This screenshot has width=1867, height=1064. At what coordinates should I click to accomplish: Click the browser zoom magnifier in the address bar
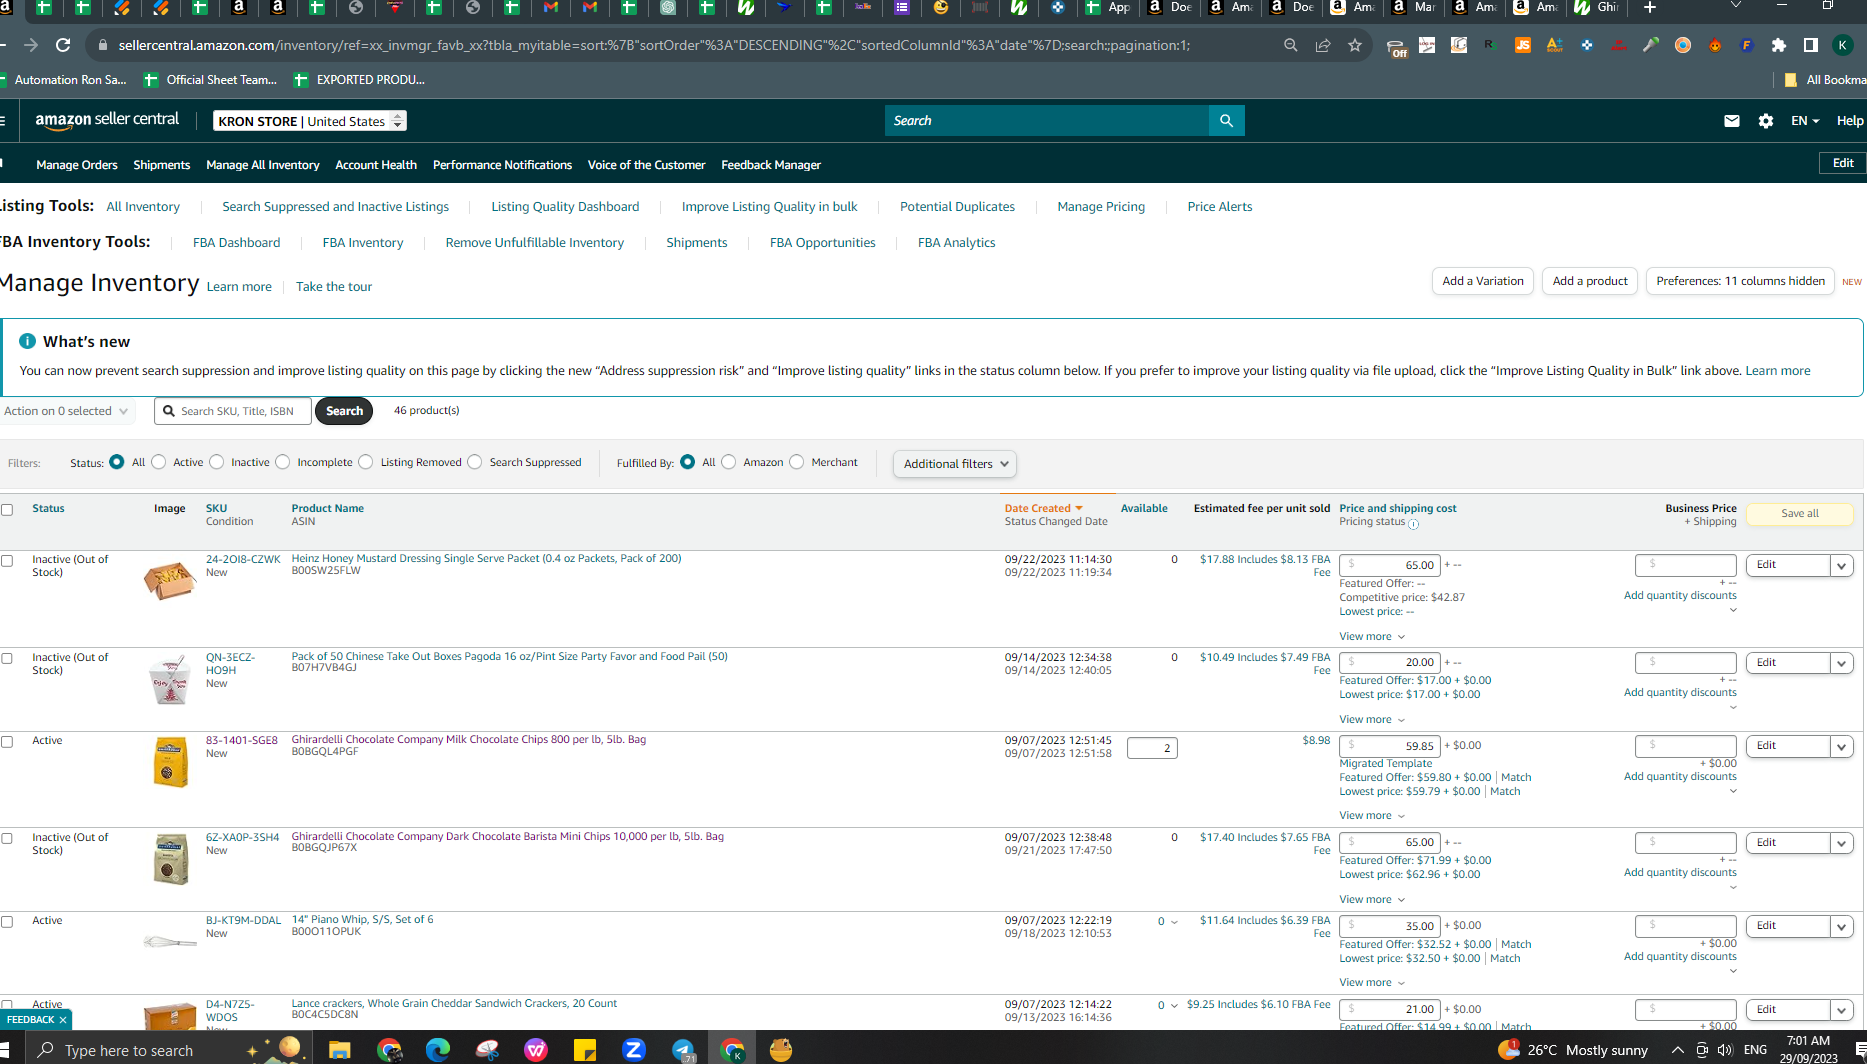(1291, 45)
